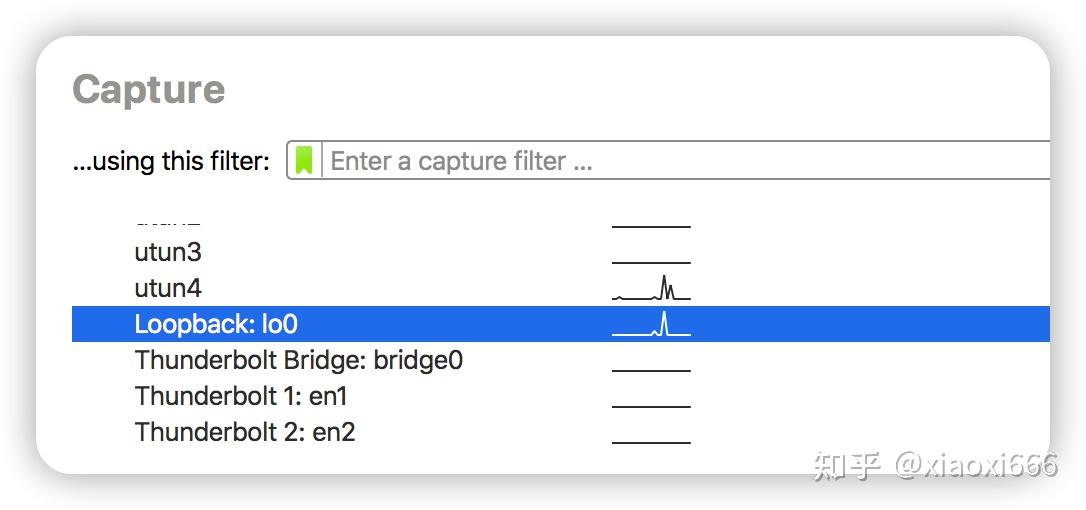Click the lo0 loopback traffic sparkline
This screenshot has width=1086, height=510.
651,325
